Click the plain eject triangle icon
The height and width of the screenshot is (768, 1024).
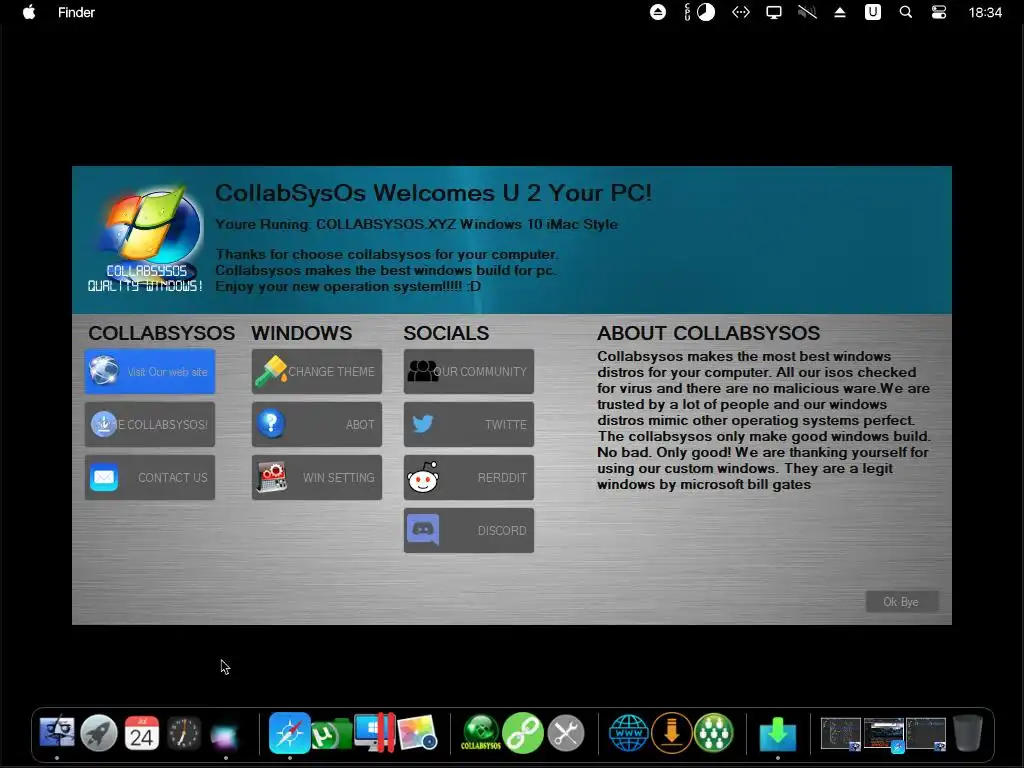click(840, 12)
